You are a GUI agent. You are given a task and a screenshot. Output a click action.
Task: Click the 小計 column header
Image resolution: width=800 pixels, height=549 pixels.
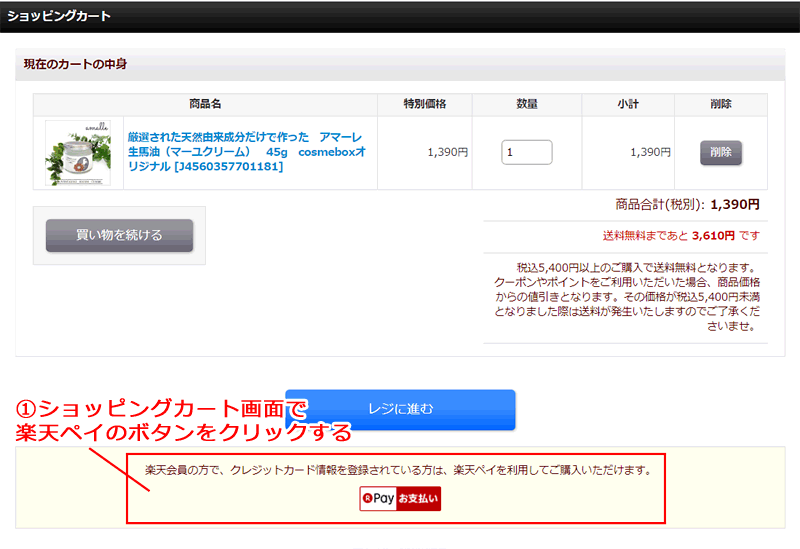click(x=628, y=104)
